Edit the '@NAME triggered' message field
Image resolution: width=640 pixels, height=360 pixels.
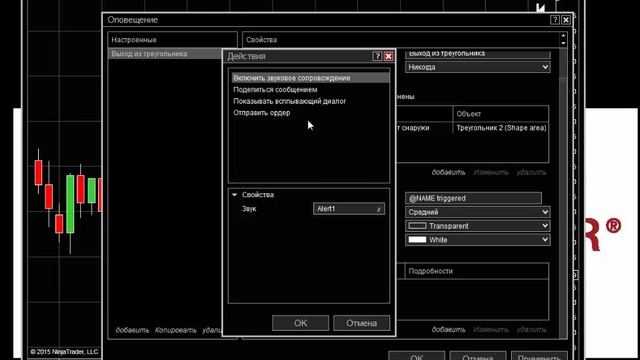click(473, 198)
